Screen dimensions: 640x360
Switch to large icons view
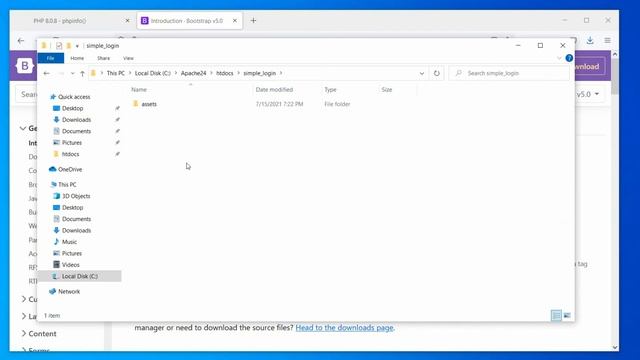567,316
